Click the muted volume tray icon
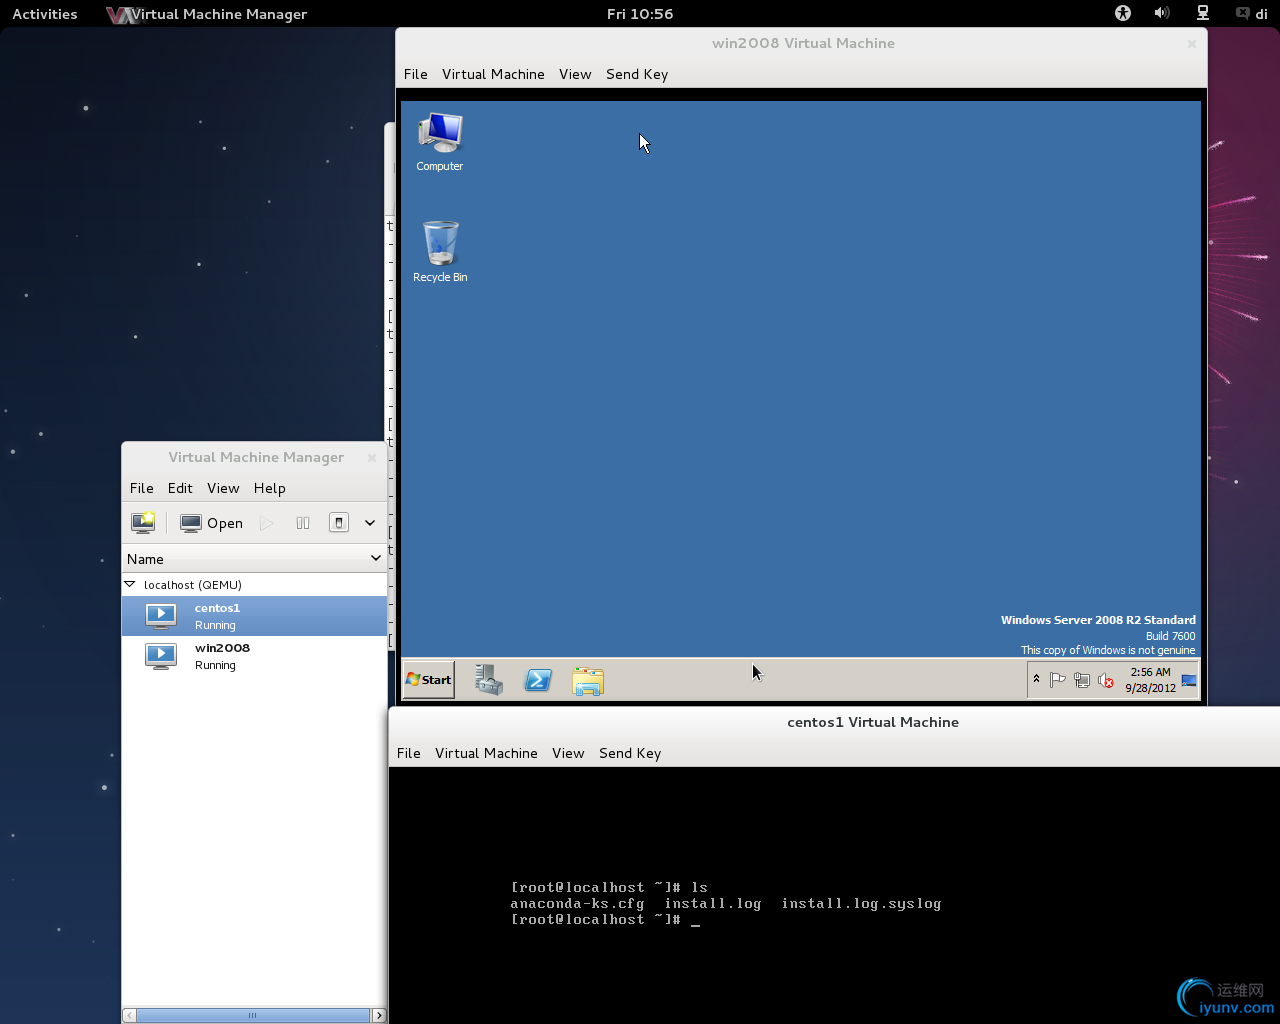Screen dimensions: 1280x1024 [x=1105, y=680]
